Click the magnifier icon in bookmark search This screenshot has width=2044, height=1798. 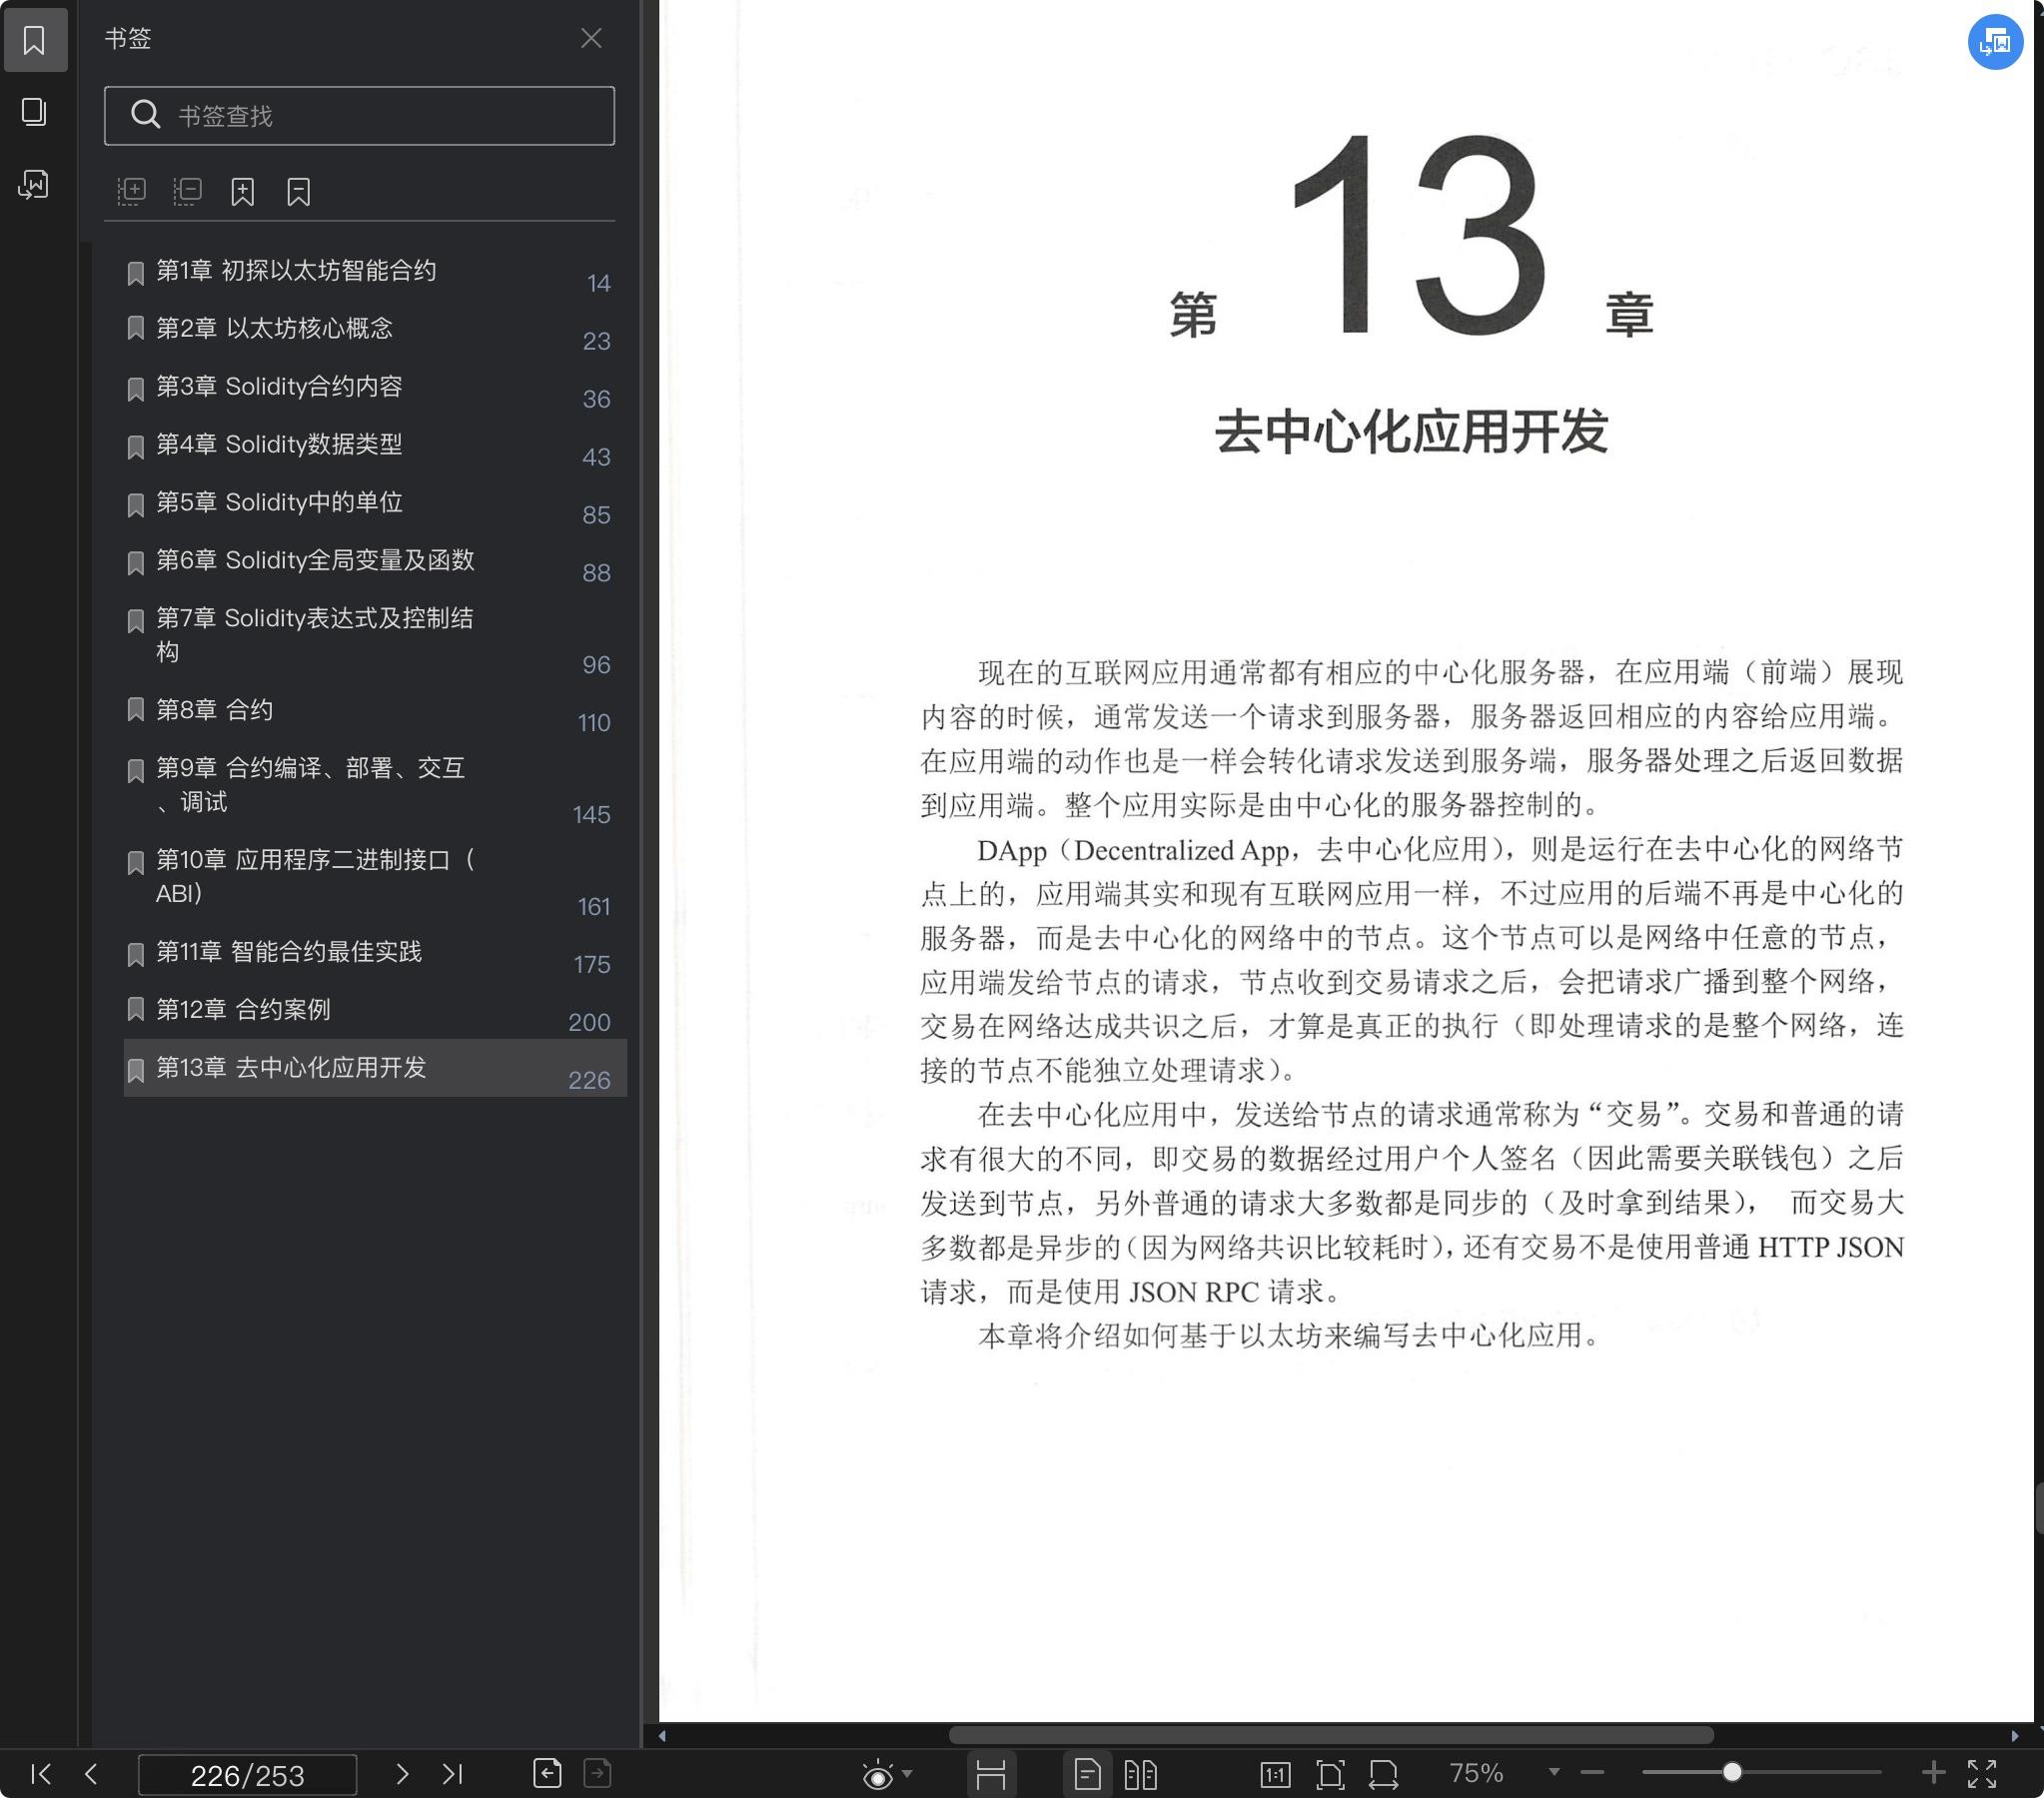(x=146, y=115)
